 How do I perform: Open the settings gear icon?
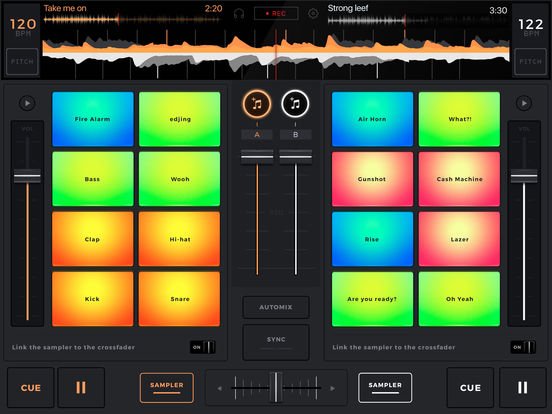coord(313,14)
